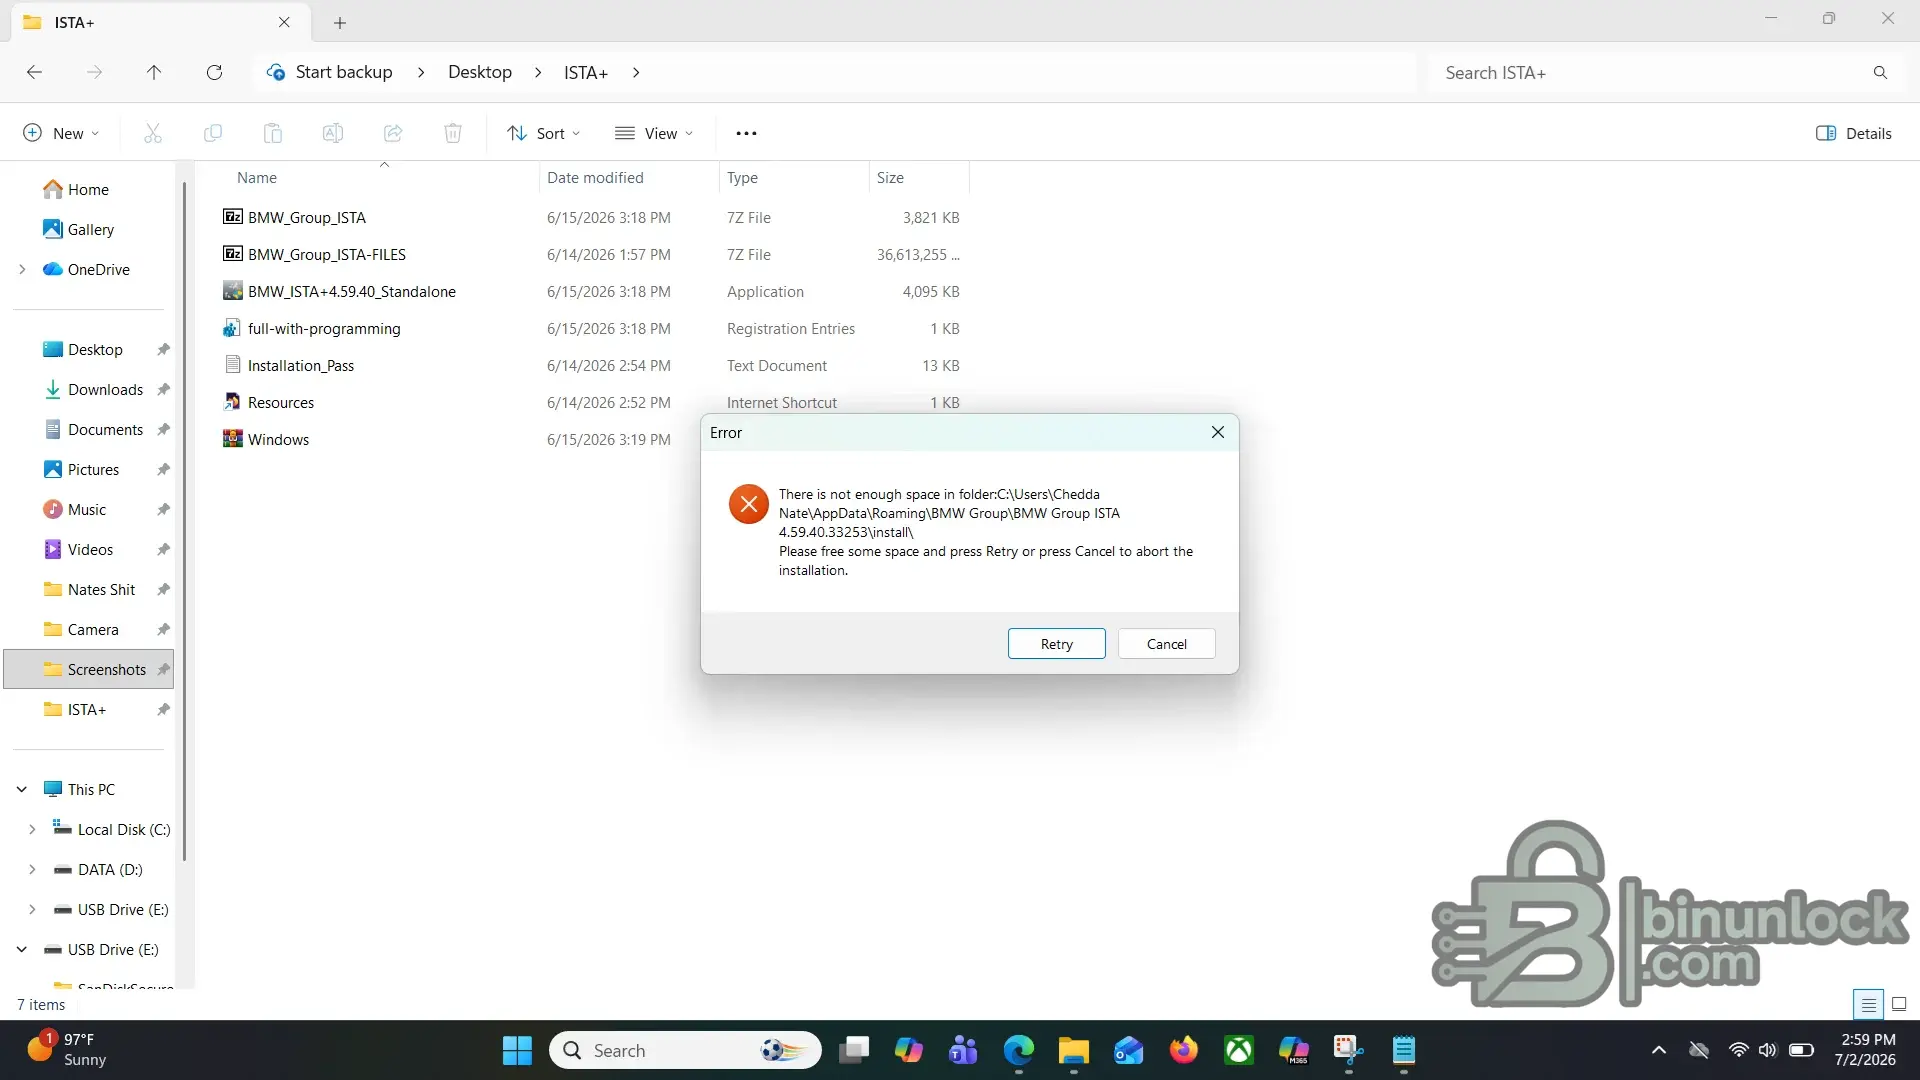Screen dimensions: 1920x1080
Task: Click the Rename icon in toolbar
Action: 333,133
